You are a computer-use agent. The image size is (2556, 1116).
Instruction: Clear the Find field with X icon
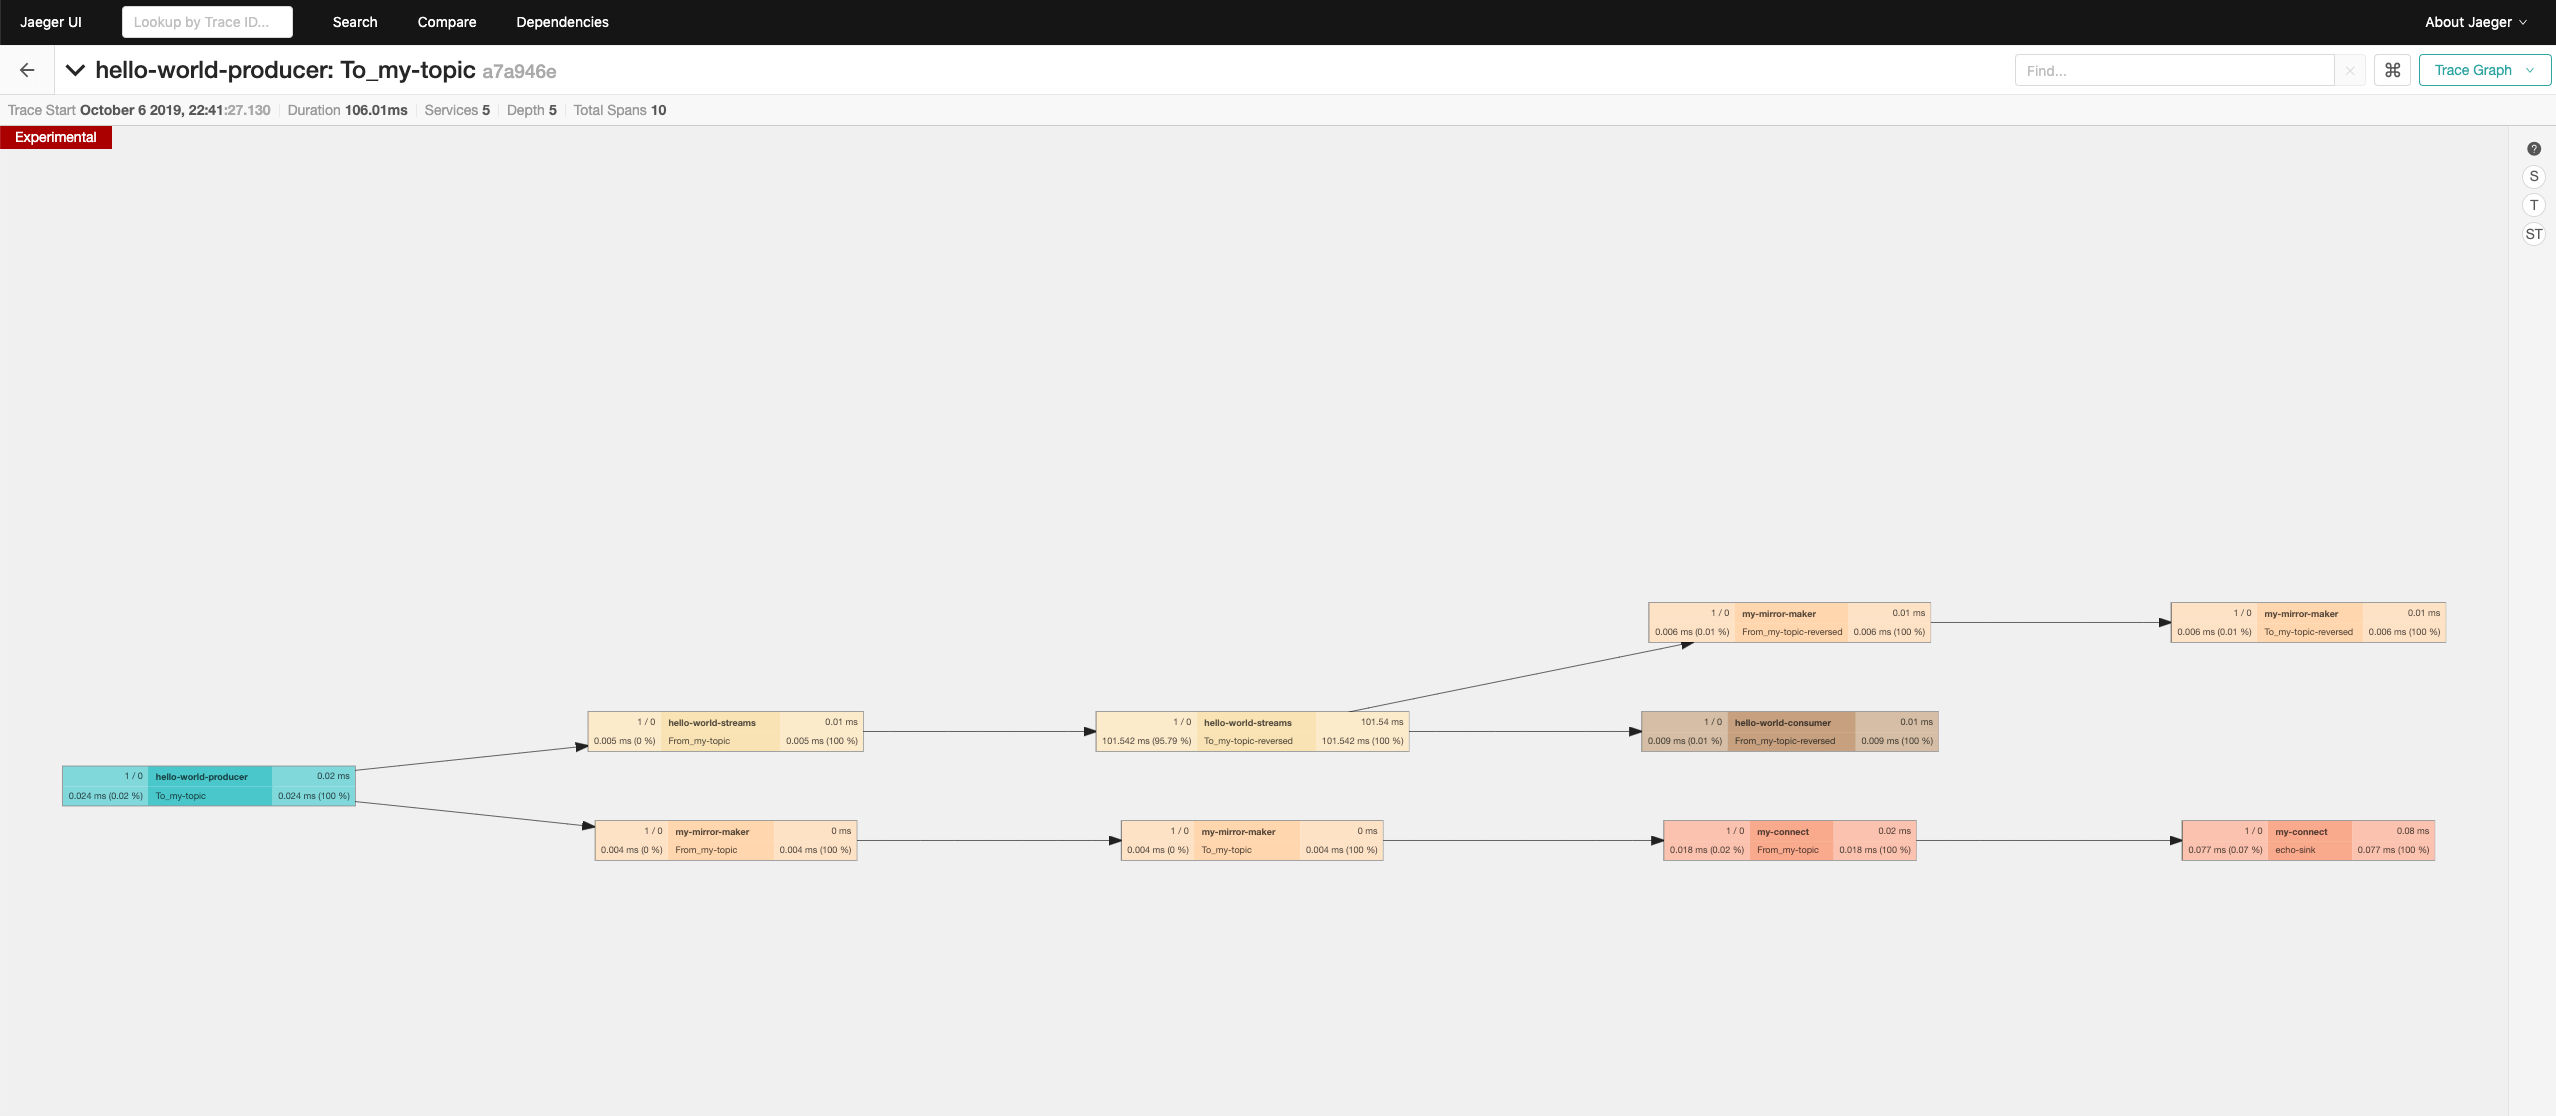coord(2350,71)
